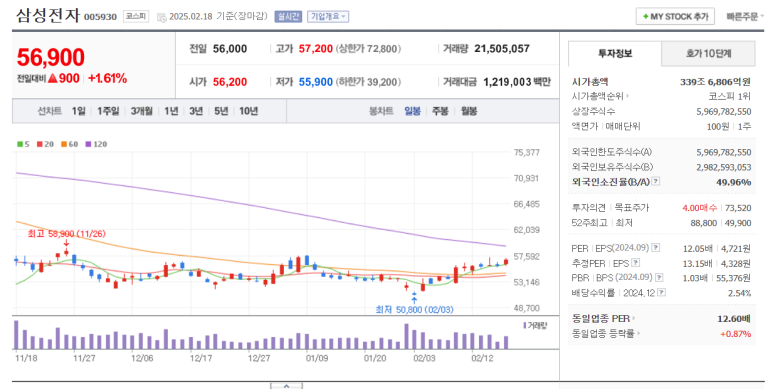Click the 코스피 1위 rank value
The height and width of the screenshot is (389, 773).
tap(730, 96)
